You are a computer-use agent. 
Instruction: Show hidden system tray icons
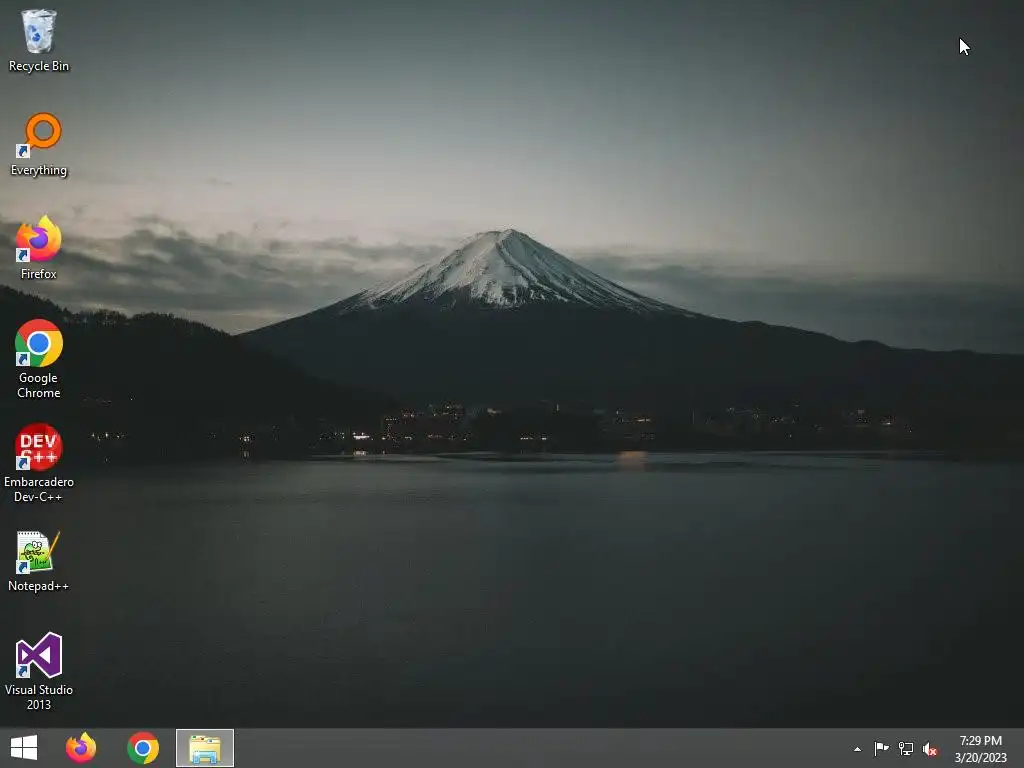857,749
